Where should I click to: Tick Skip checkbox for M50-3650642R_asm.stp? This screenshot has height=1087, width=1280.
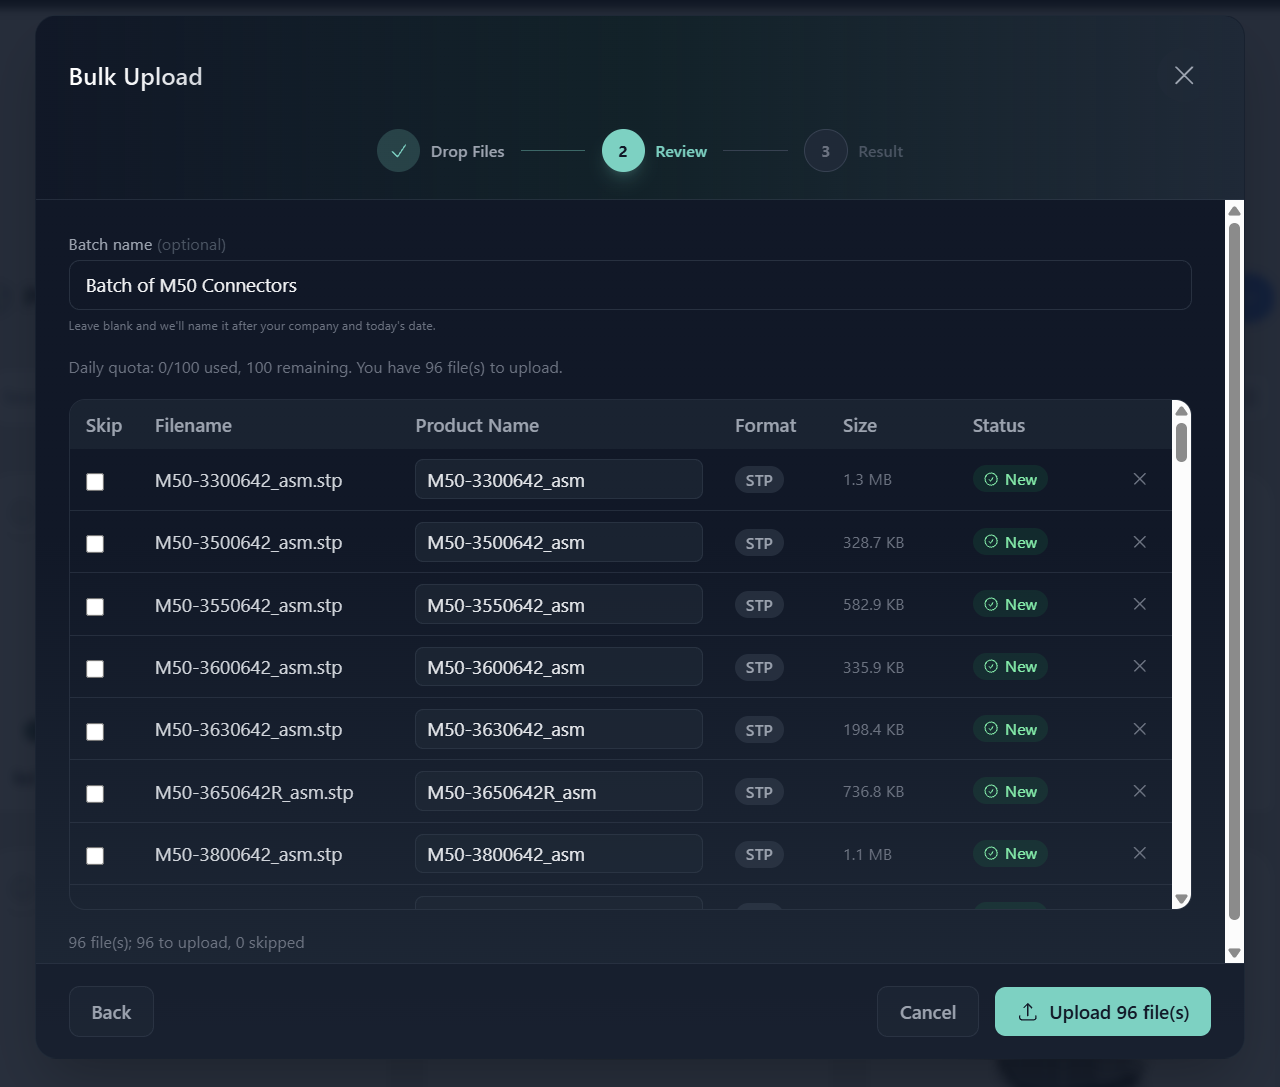pos(95,794)
